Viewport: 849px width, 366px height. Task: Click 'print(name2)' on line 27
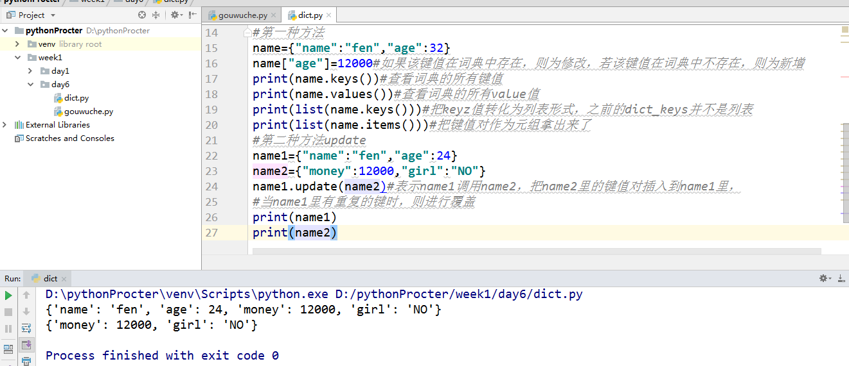click(295, 233)
